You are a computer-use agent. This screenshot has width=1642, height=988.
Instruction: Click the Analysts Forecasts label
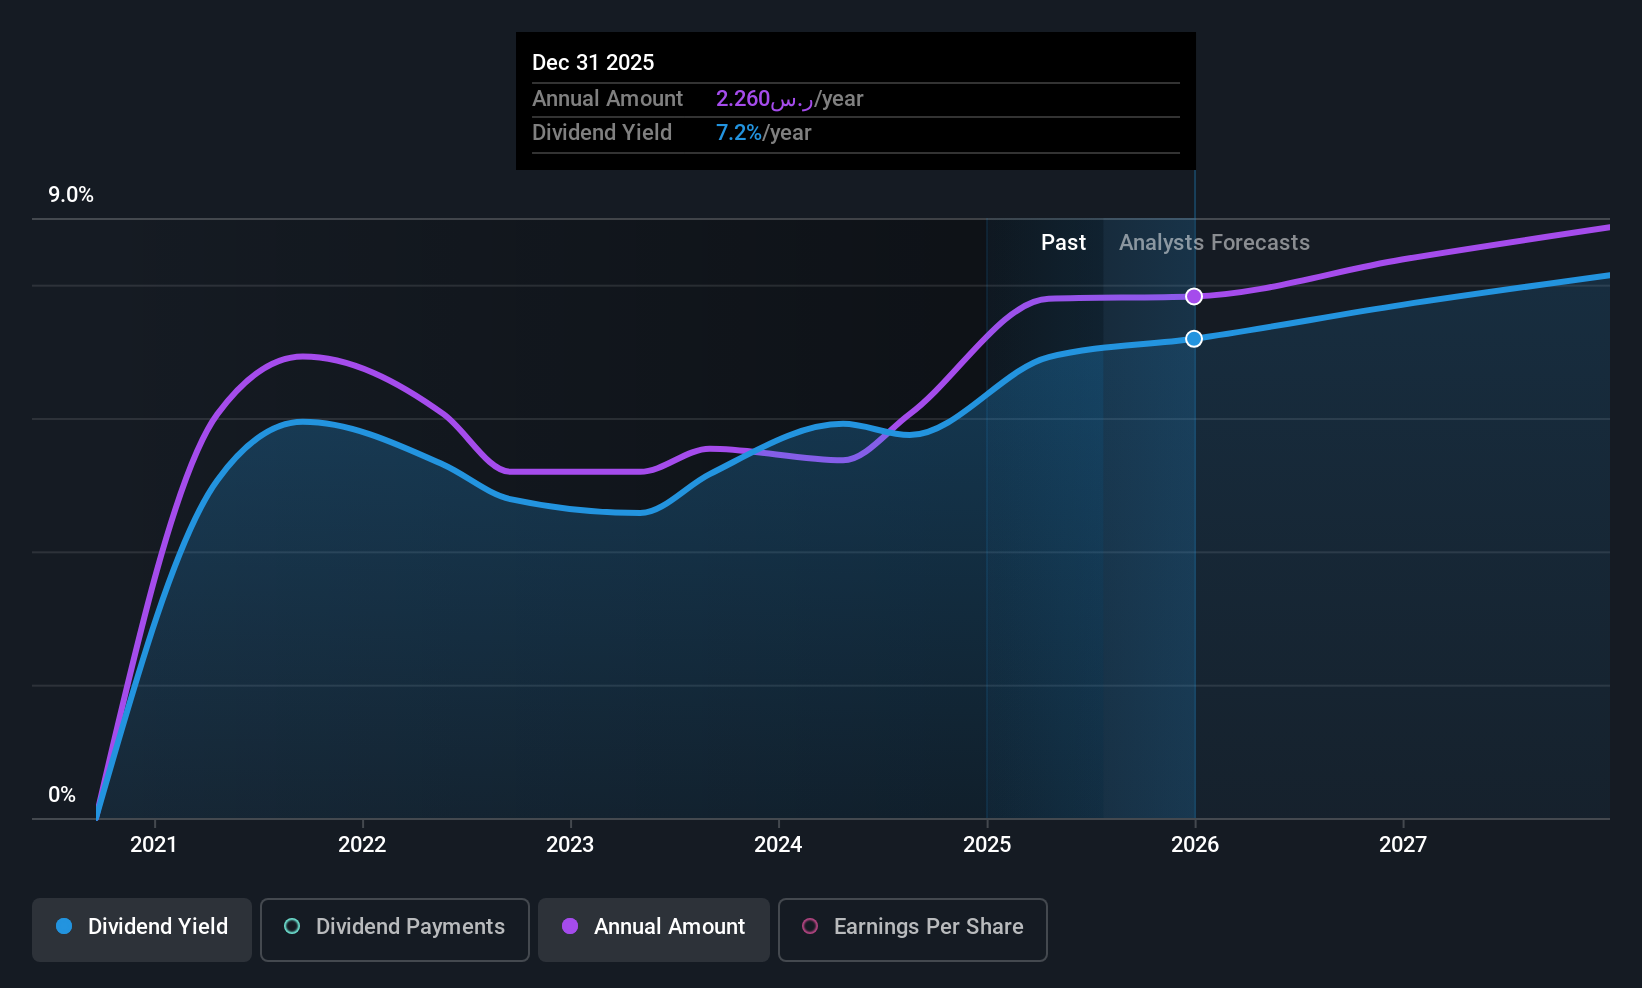pyautogui.click(x=1214, y=243)
